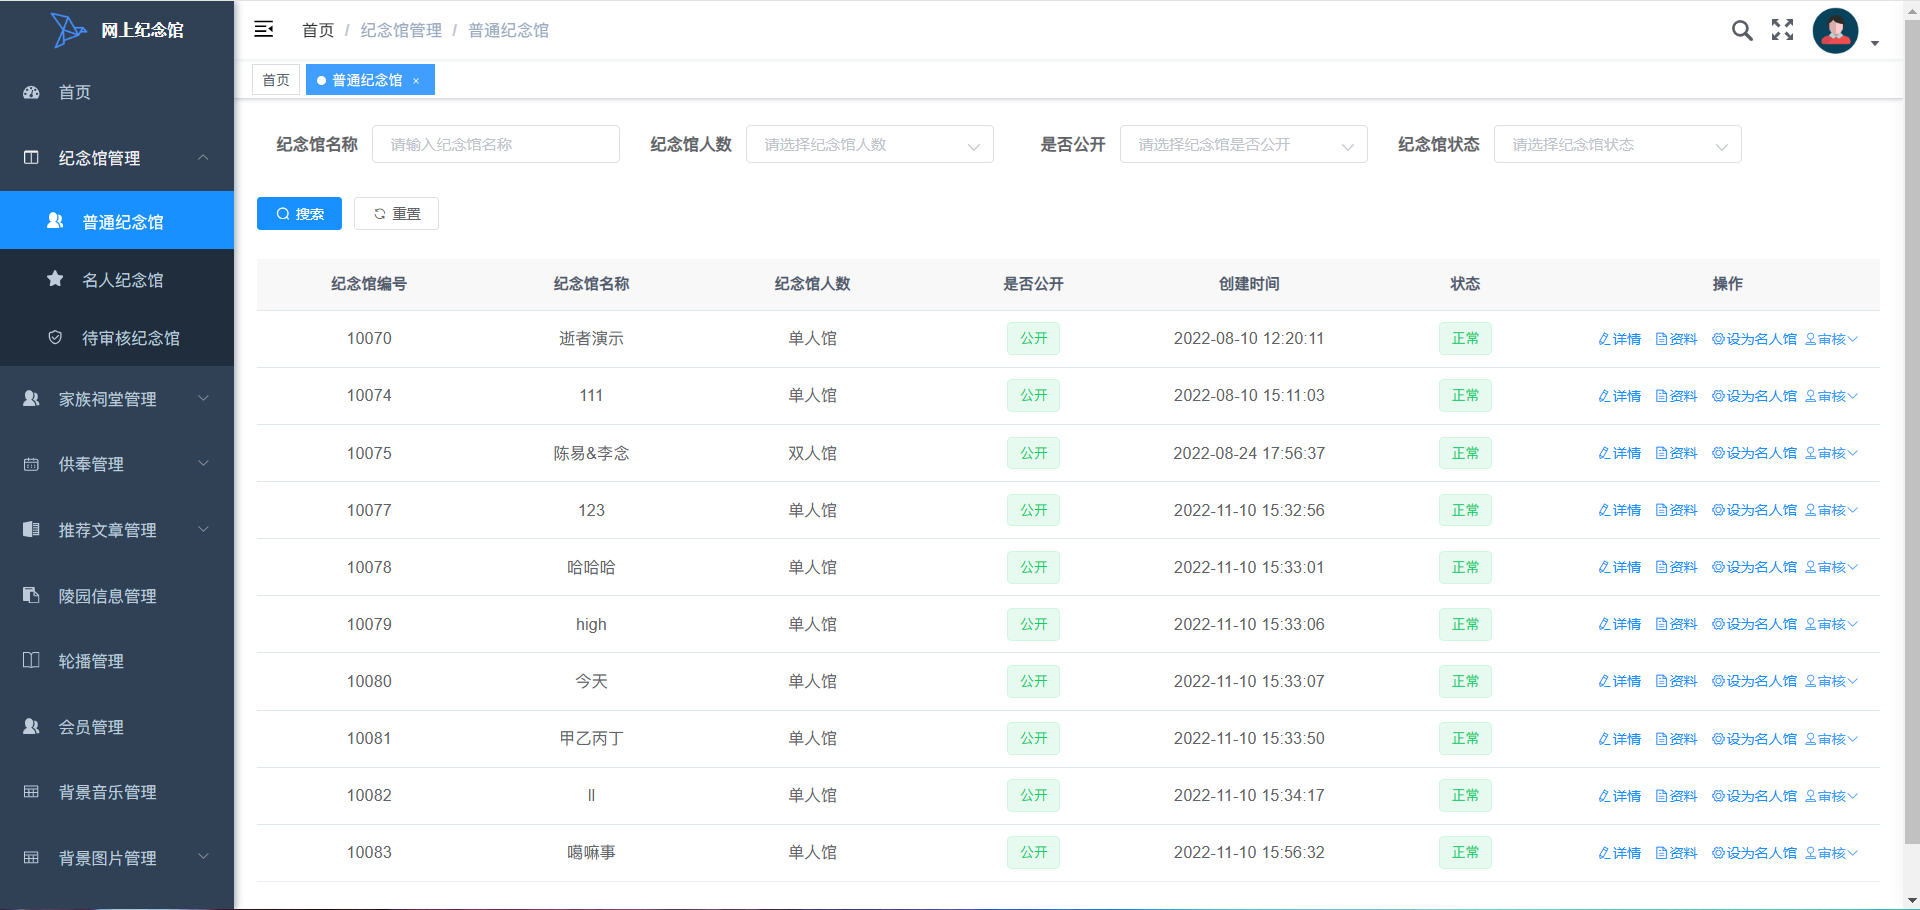This screenshot has width=1920, height=910.
Task: Click 审核 for memorial 10080
Action: [1831, 681]
